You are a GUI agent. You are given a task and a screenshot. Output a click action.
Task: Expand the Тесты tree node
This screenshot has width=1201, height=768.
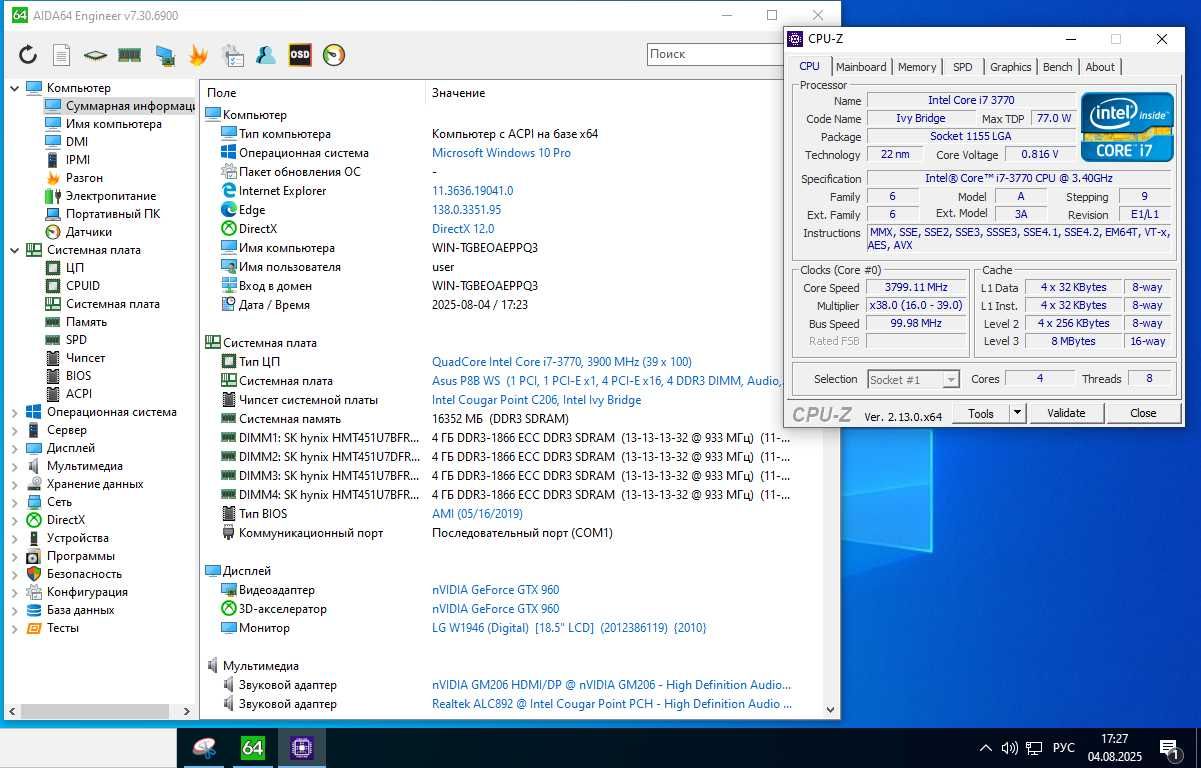pos(15,628)
